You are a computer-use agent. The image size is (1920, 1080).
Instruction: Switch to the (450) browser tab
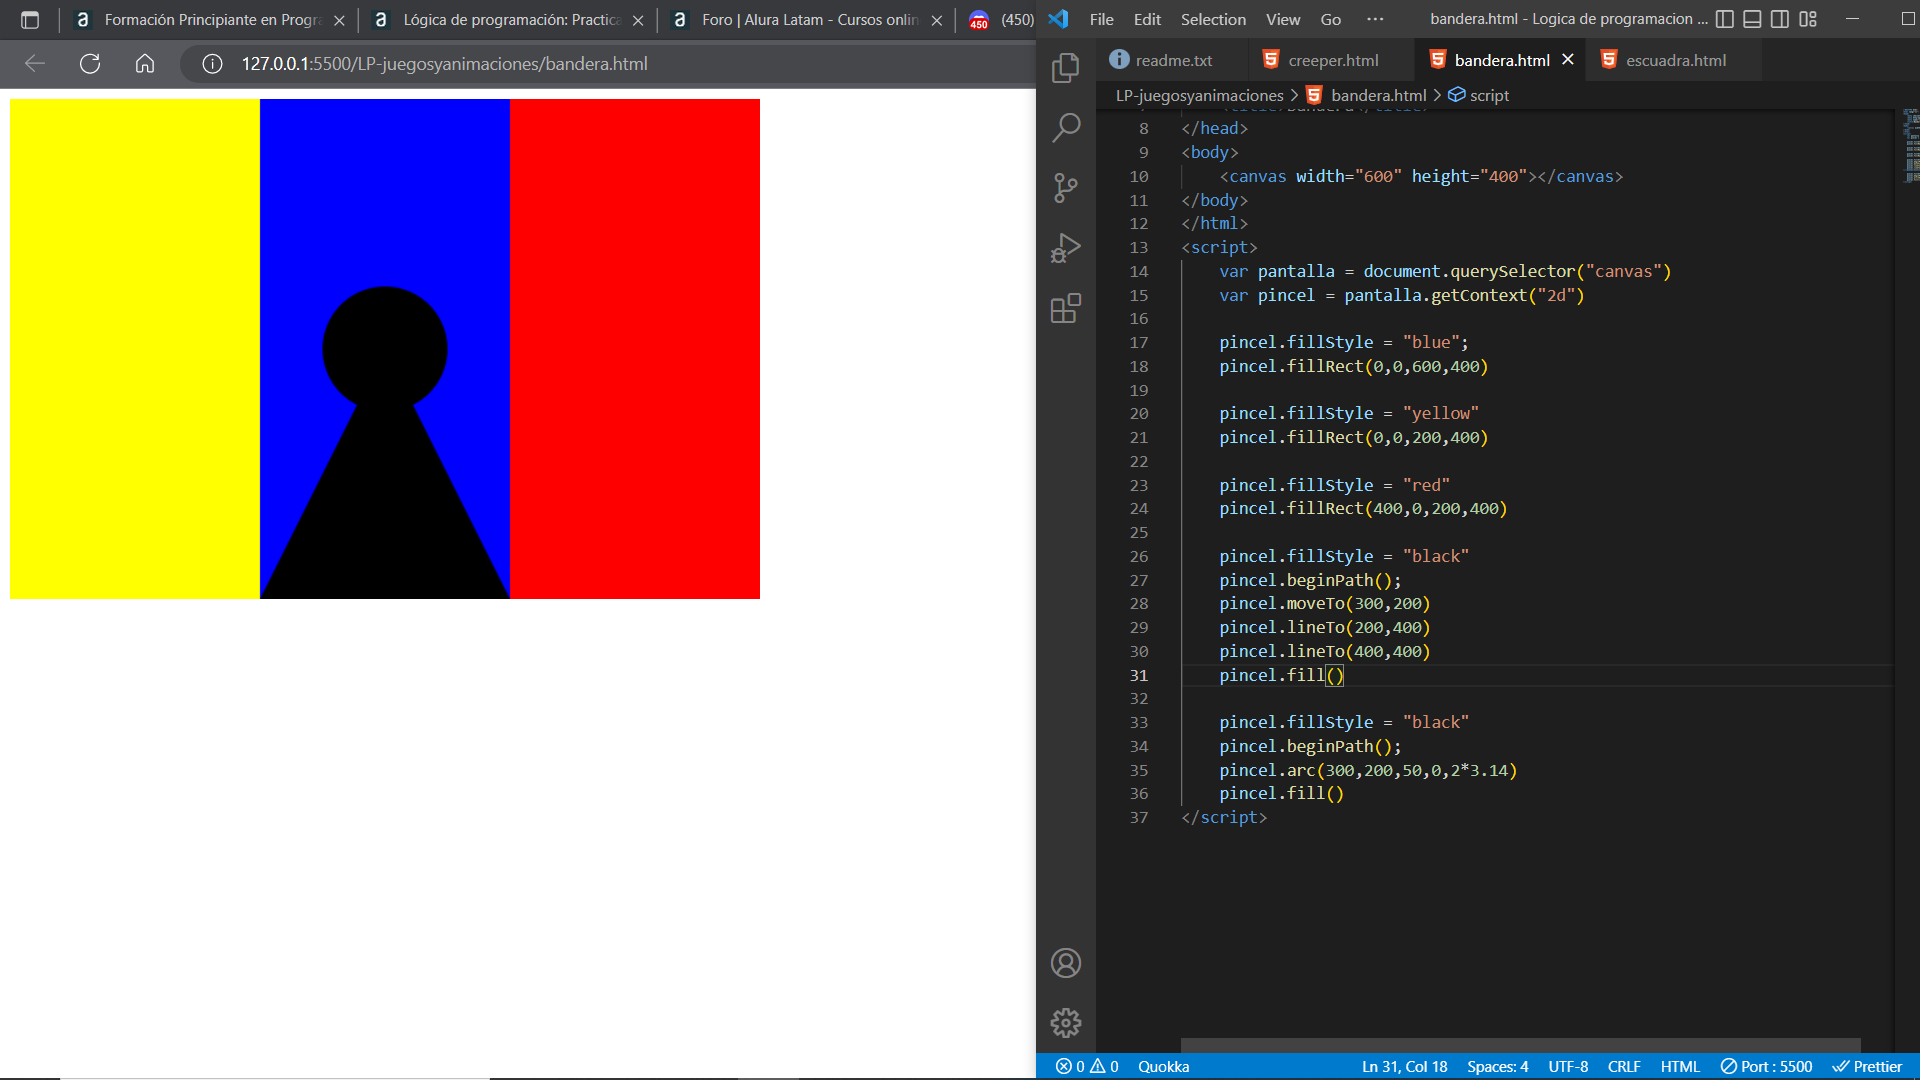(1000, 20)
